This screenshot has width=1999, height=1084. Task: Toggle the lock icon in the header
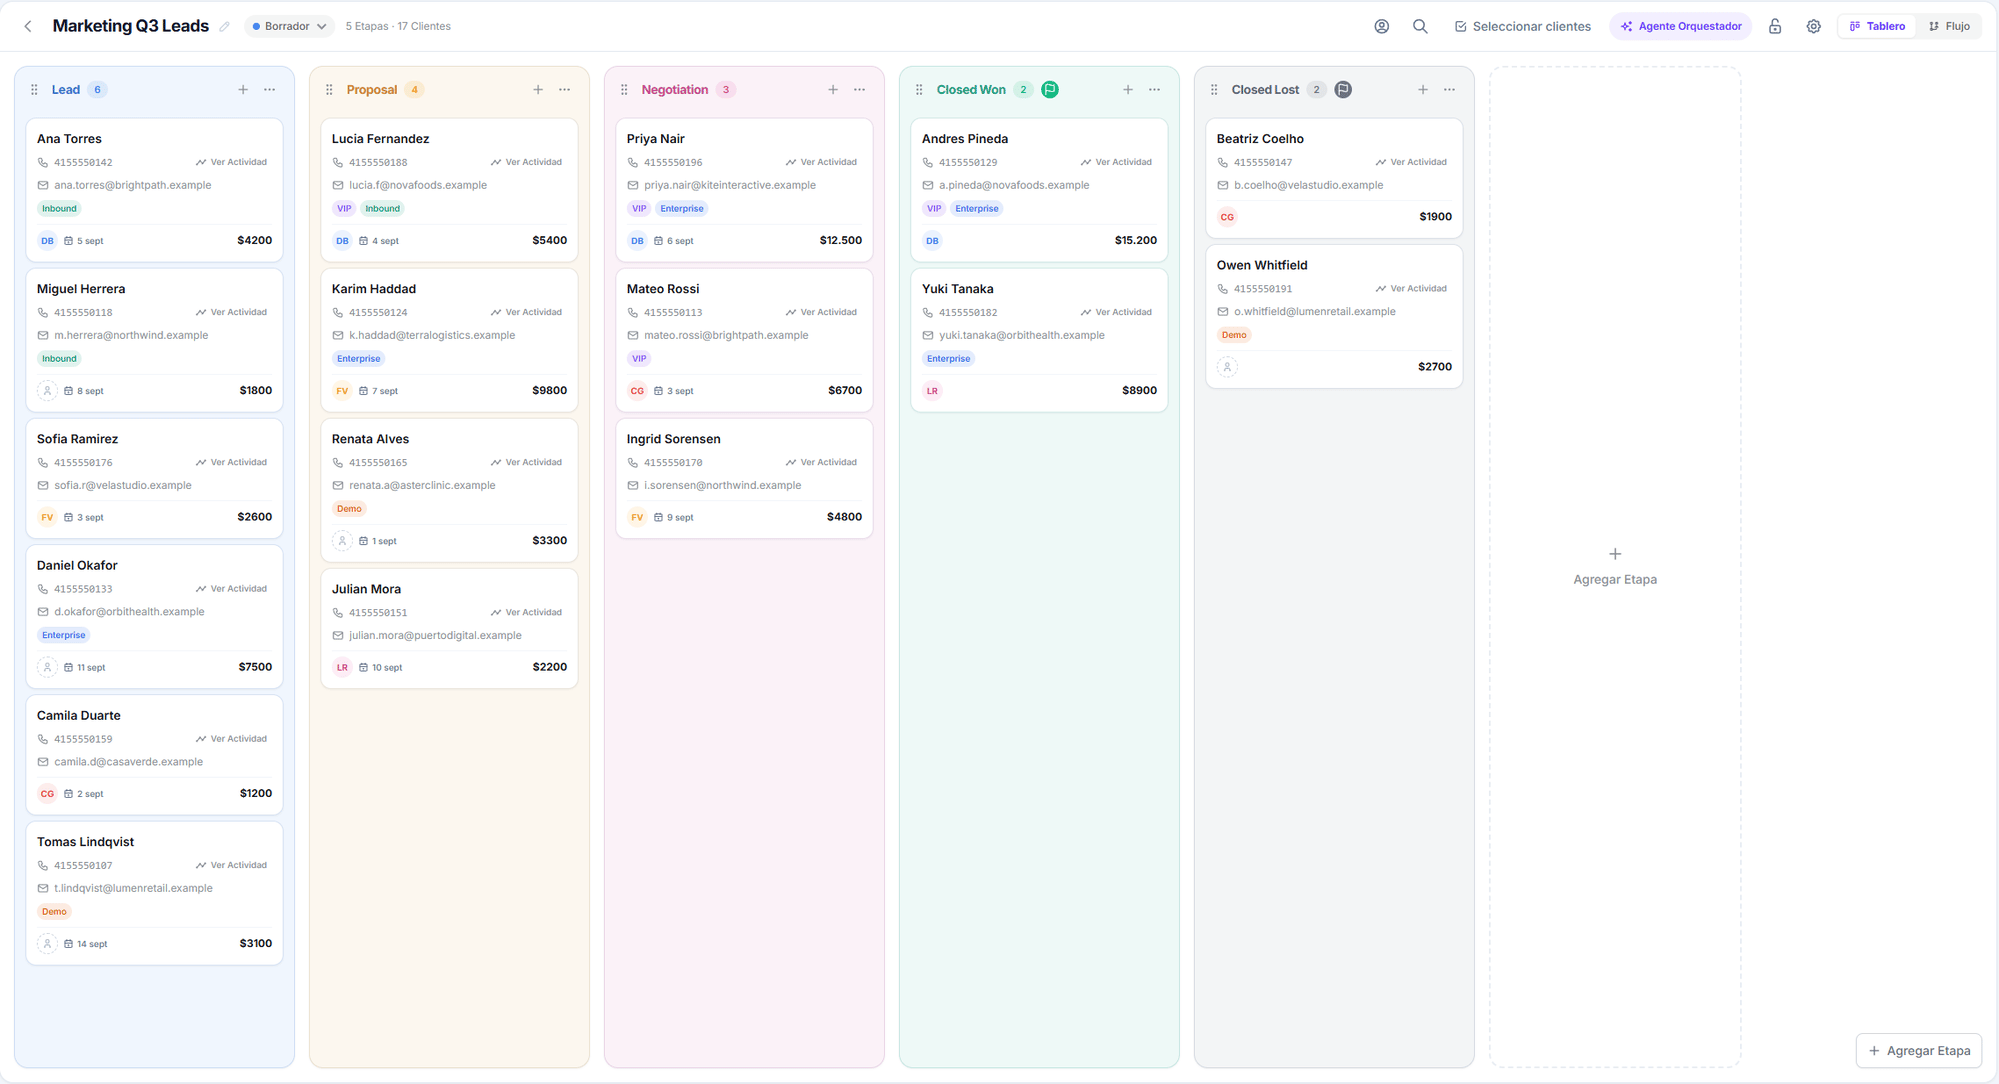click(x=1775, y=26)
